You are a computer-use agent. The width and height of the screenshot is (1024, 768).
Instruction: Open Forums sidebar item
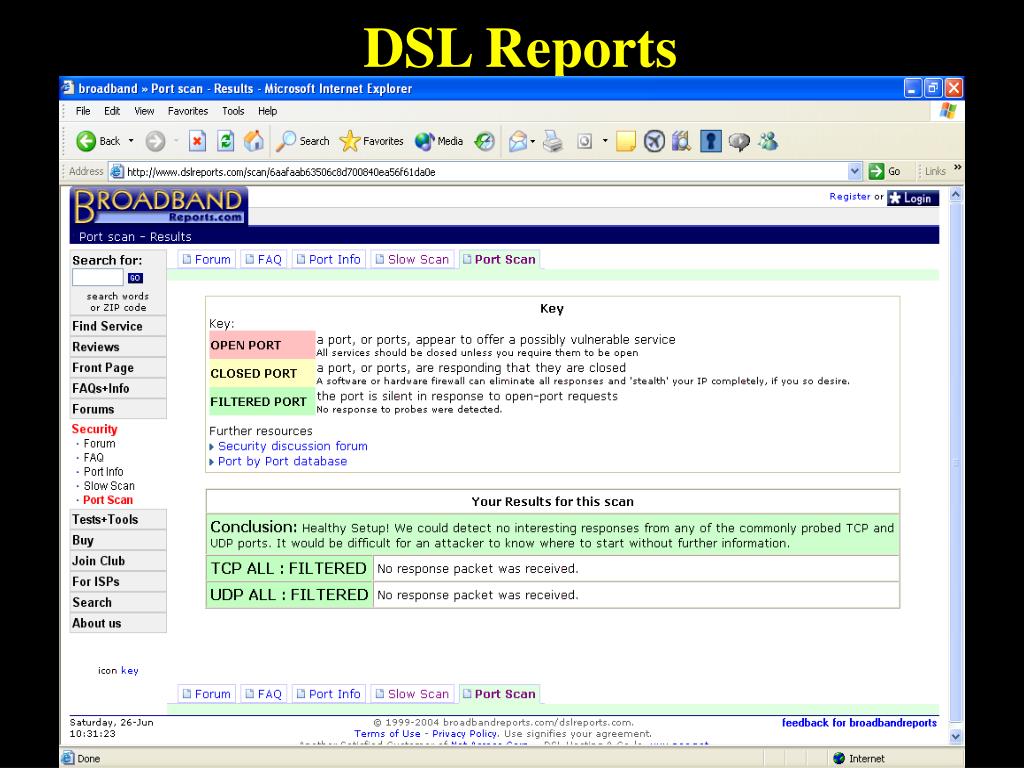pos(118,409)
